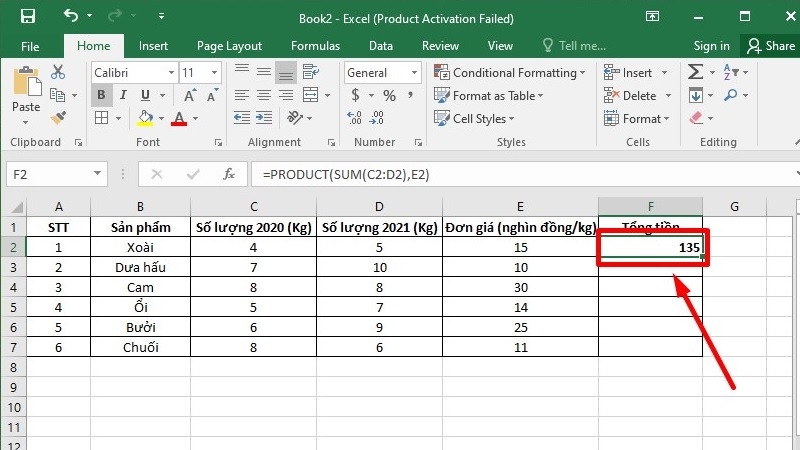Pick the yellow Fill Color bucket
This screenshot has height=450, width=800.
pyautogui.click(x=145, y=118)
